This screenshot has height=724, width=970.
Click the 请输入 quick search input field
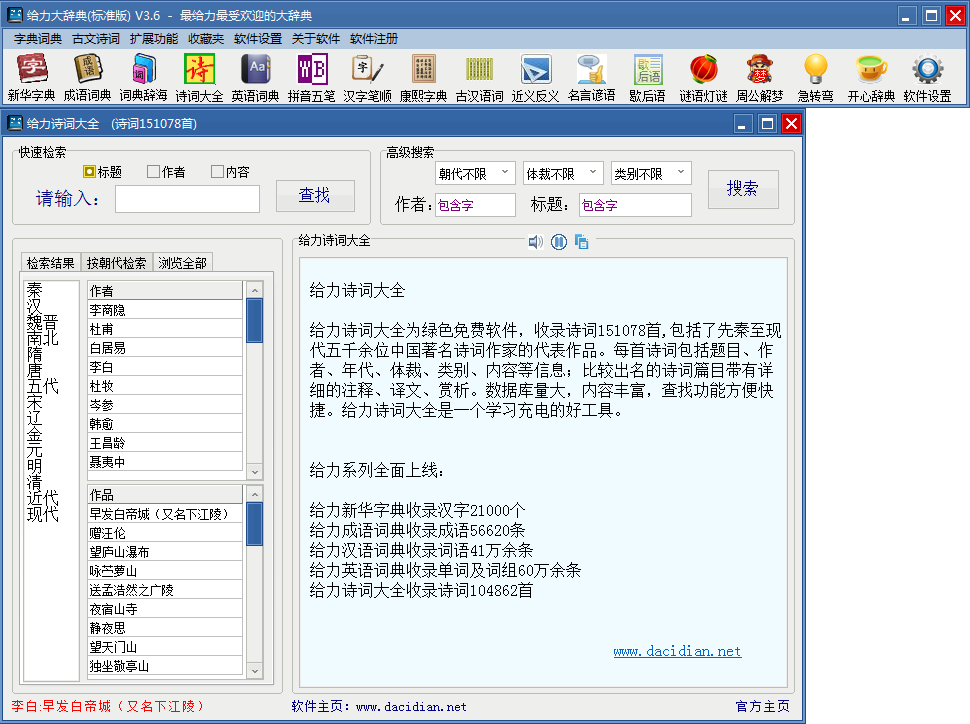pyautogui.click(x=187, y=199)
